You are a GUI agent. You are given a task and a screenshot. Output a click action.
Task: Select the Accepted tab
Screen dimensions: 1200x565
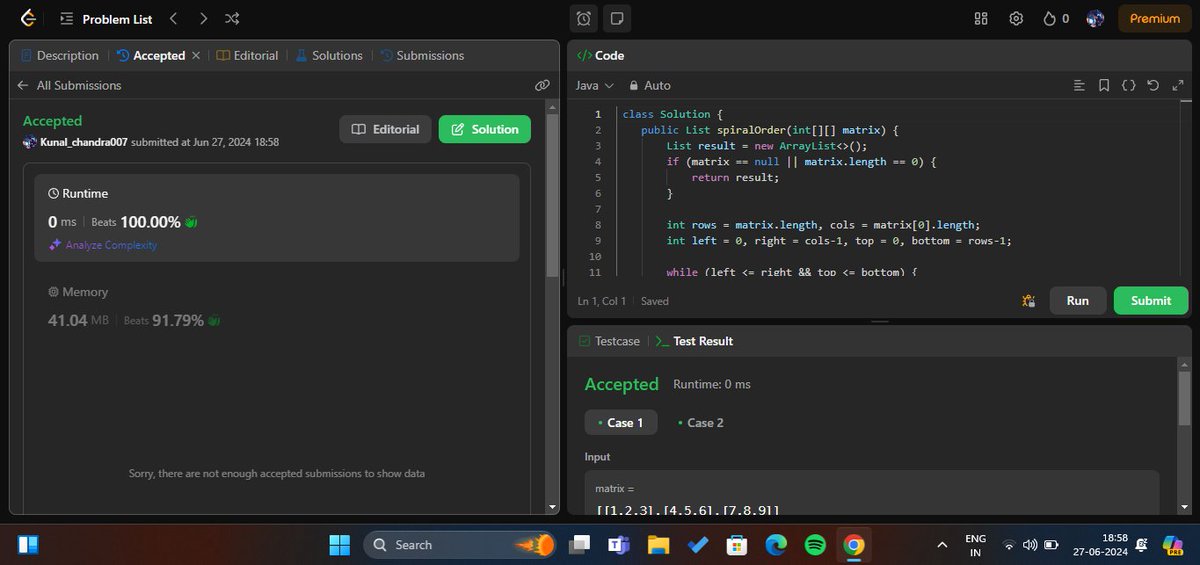click(152, 56)
